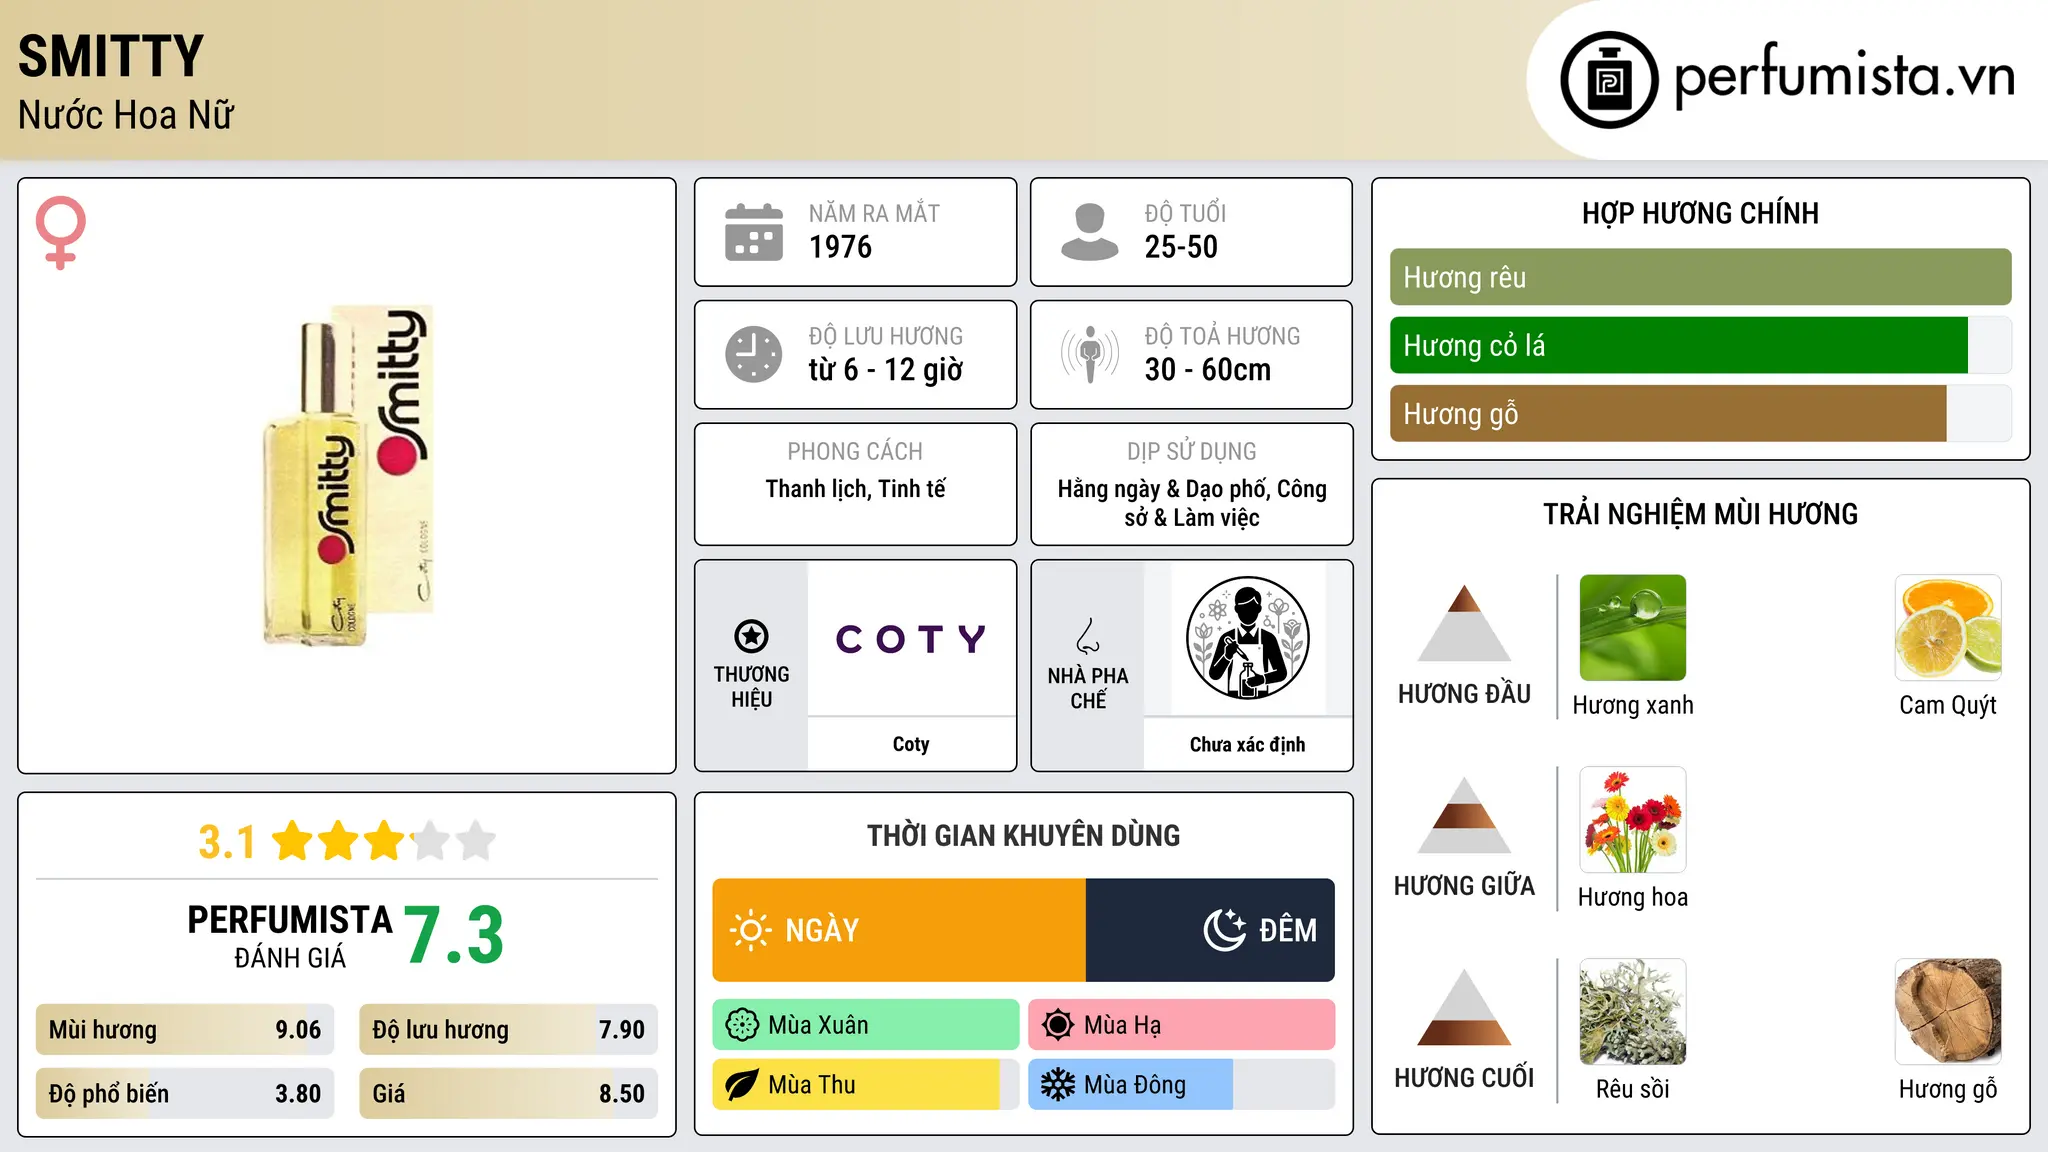This screenshot has width=2048, height=1152.
Task: Click the star badge icon above Thương hiệu
Action: click(751, 636)
